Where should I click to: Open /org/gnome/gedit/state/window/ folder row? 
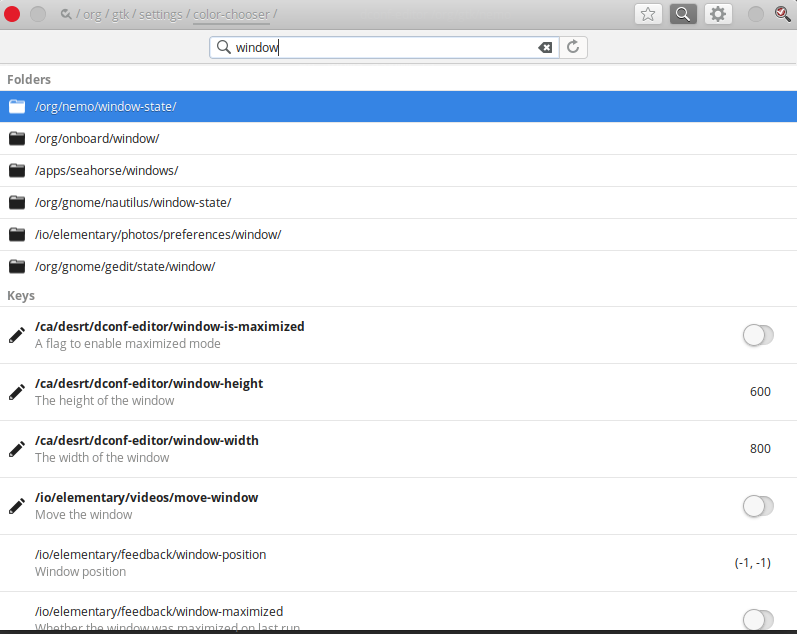coord(398,266)
